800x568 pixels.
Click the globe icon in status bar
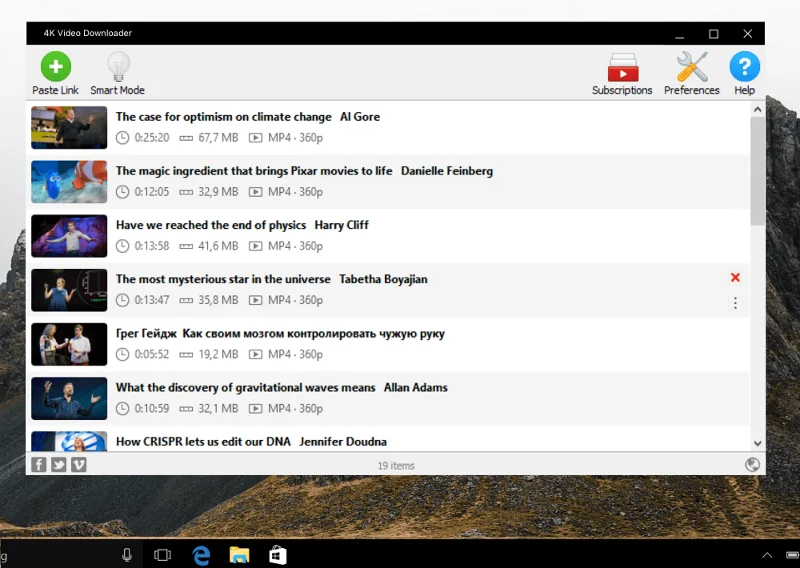tap(752, 464)
